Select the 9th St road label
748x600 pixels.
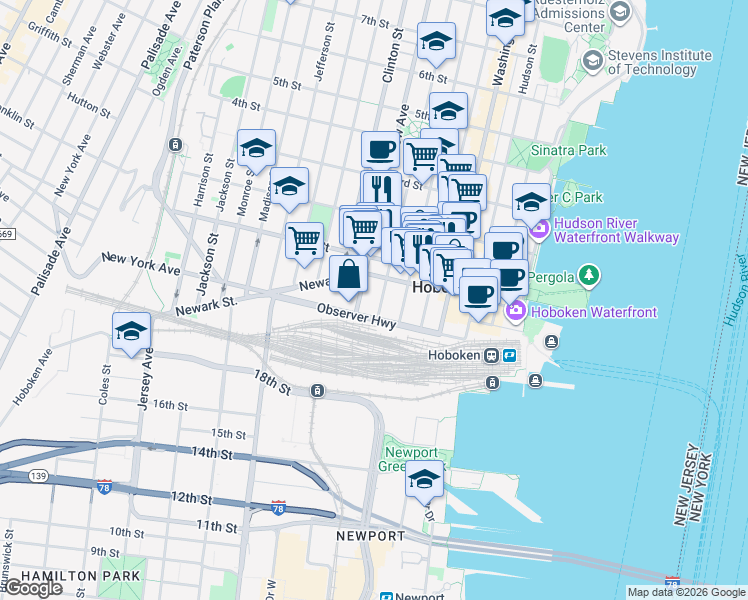(x=105, y=552)
